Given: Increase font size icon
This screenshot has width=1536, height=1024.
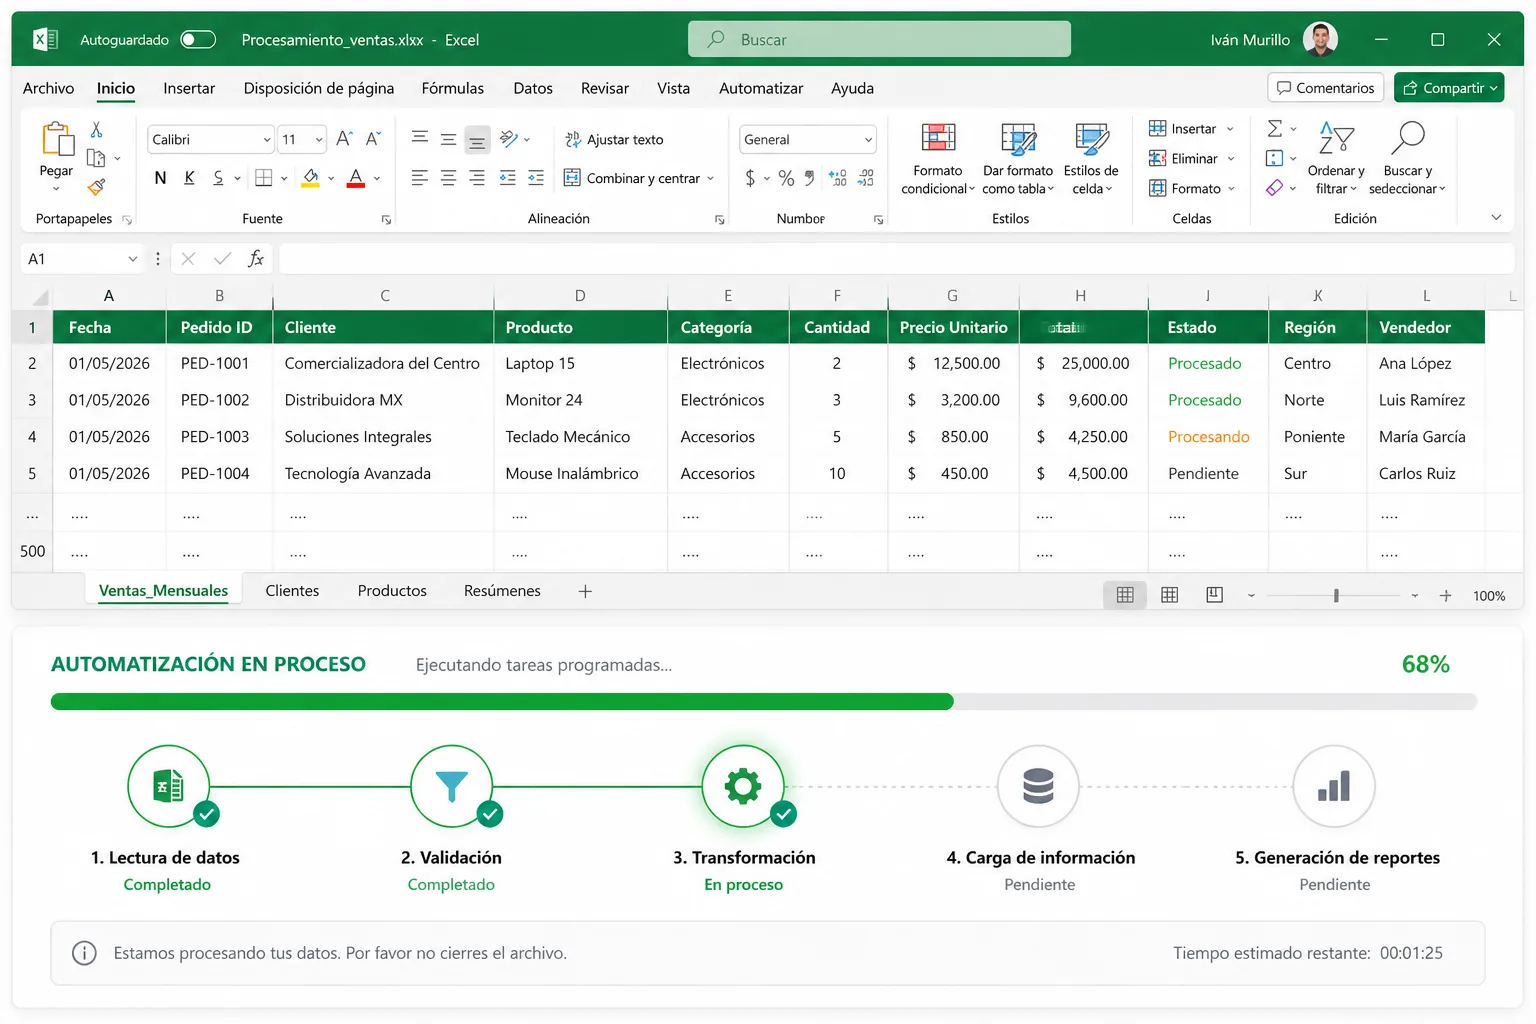Looking at the screenshot, I should 344,139.
